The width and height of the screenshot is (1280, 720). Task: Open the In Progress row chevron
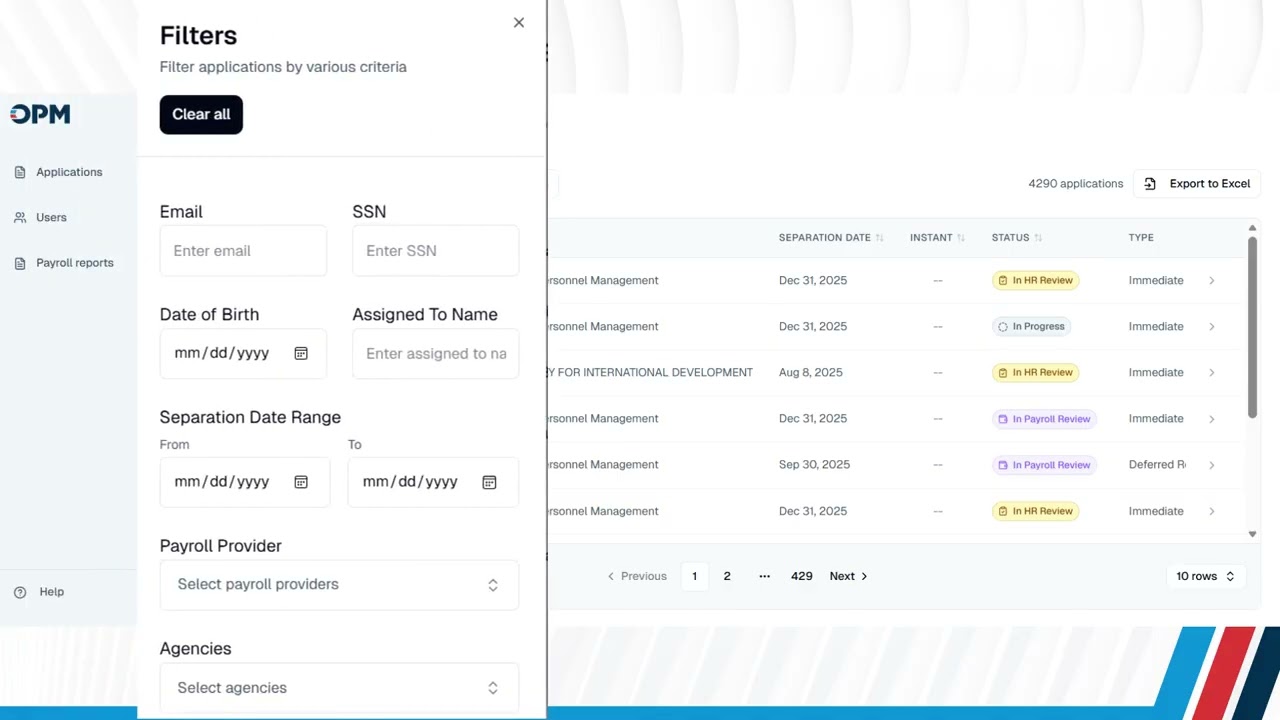[x=1211, y=327]
